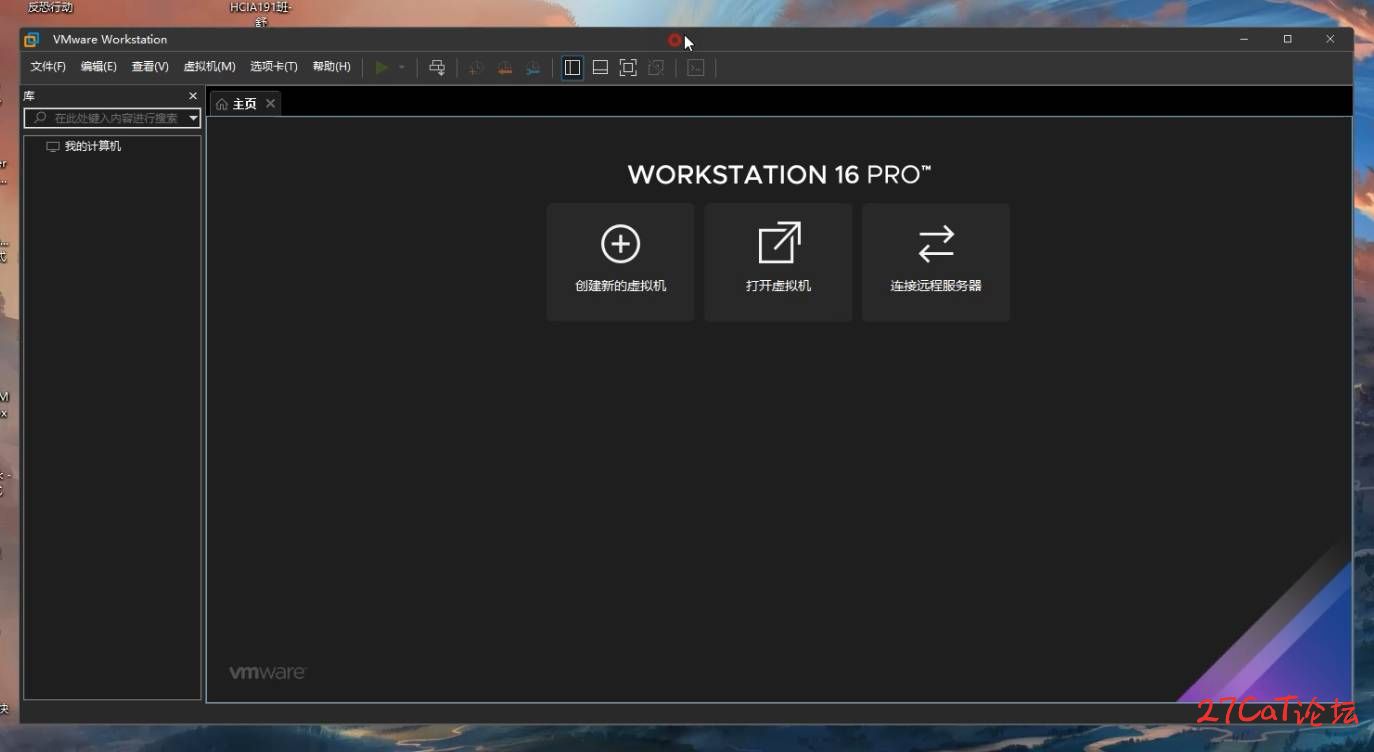Click the Unity mode toolbar icon

click(656, 68)
